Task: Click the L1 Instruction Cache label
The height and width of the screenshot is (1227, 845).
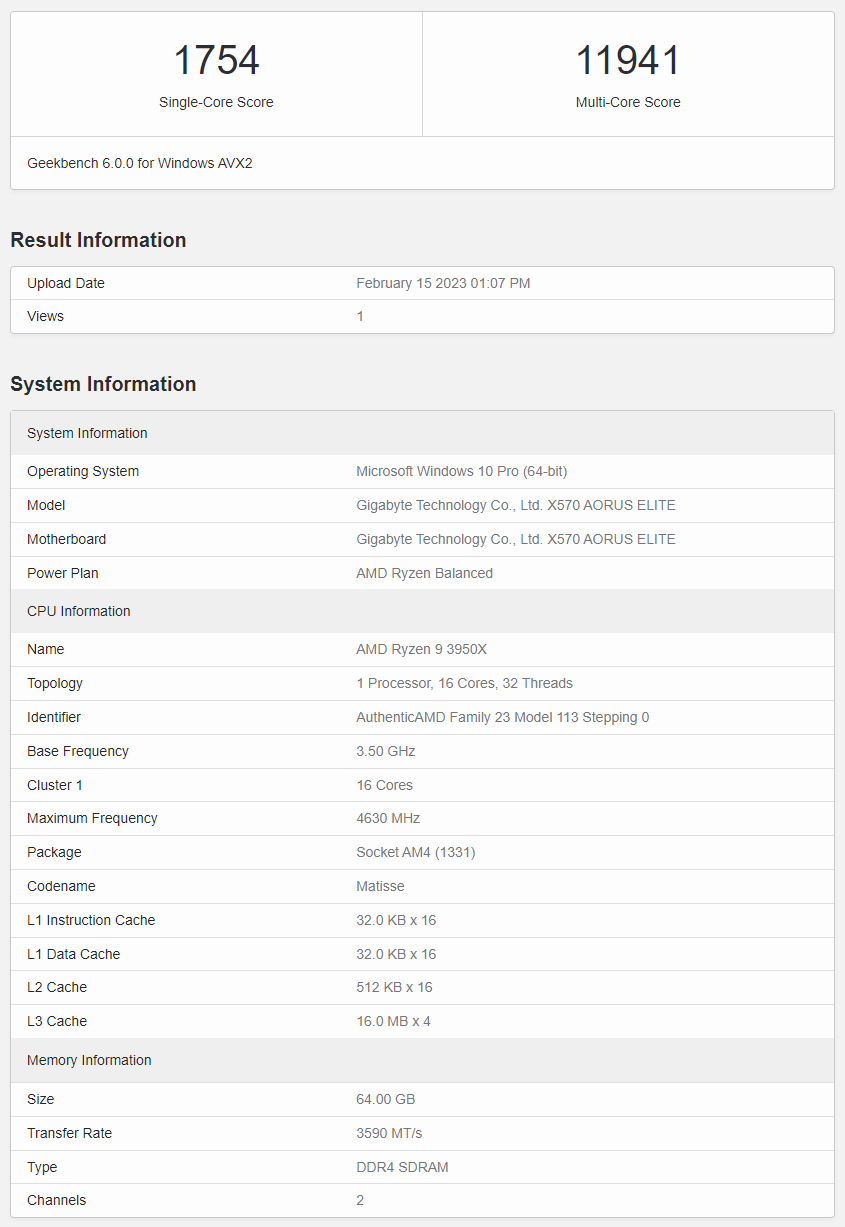Action: [91, 920]
